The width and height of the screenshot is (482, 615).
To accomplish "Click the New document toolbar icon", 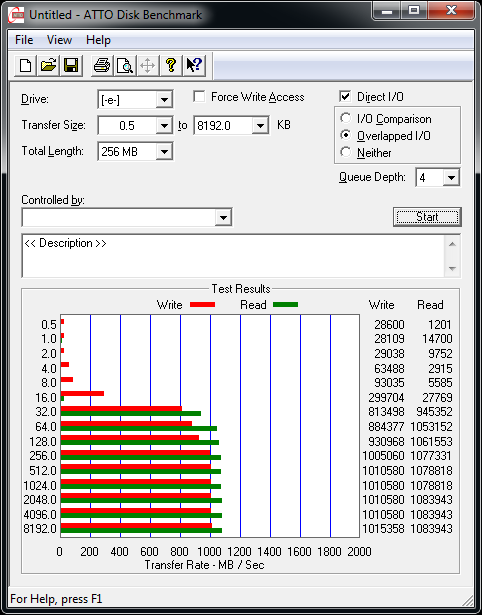I will (x=25, y=65).
